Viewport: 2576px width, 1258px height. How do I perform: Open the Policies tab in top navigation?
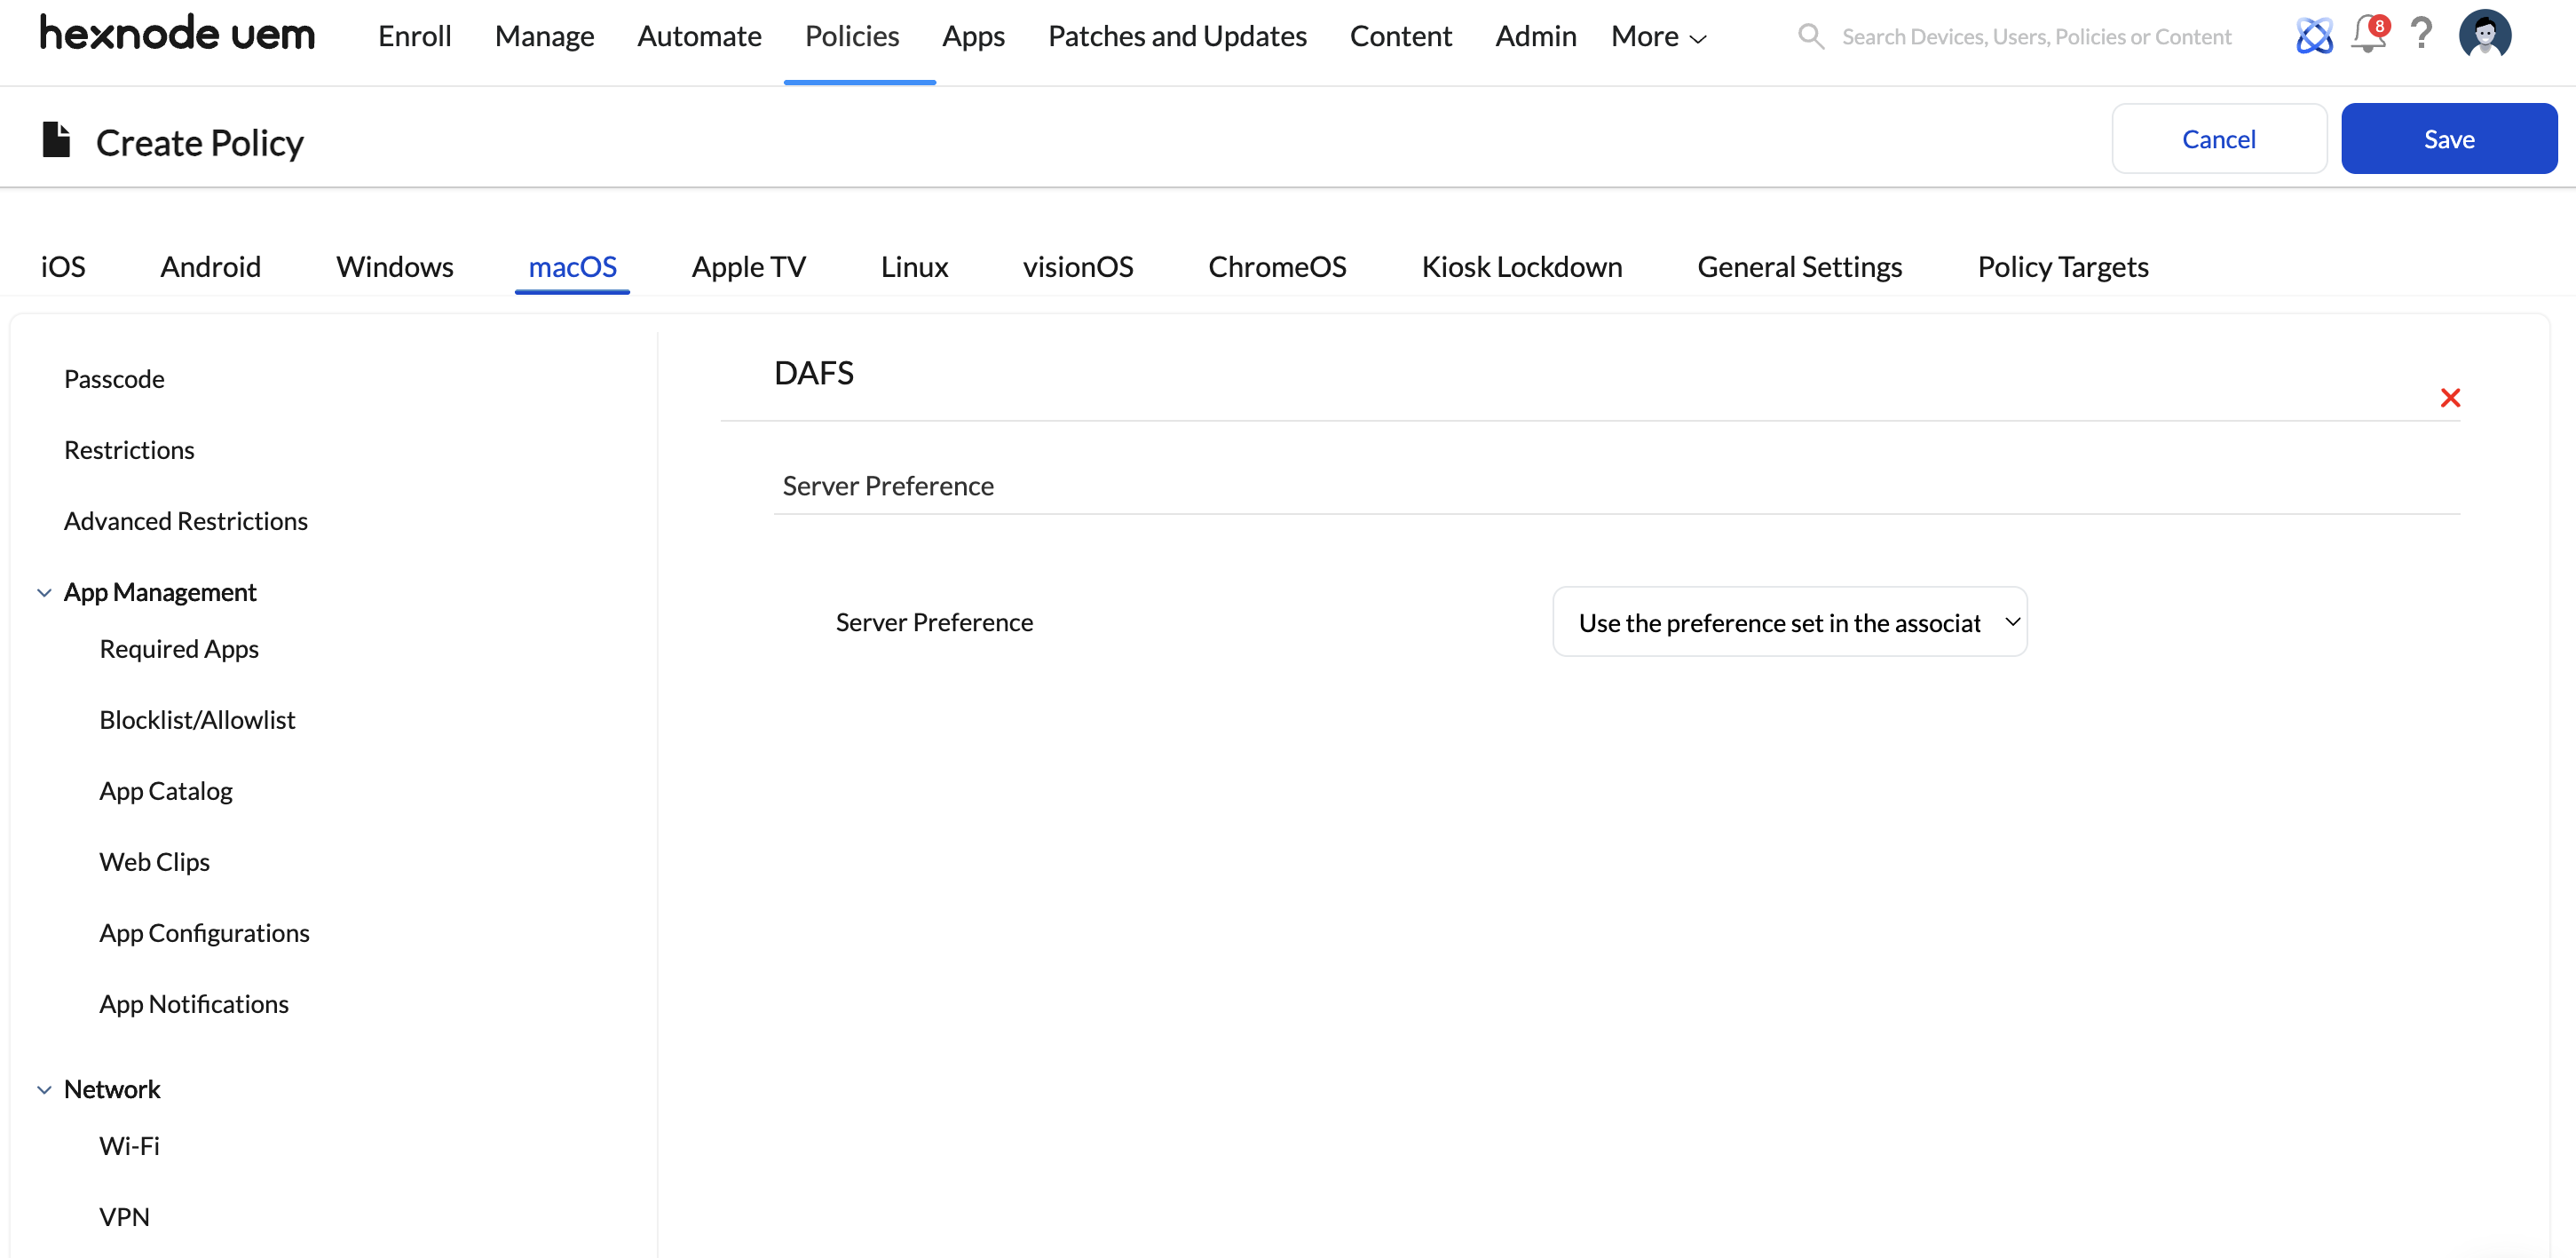click(852, 37)
